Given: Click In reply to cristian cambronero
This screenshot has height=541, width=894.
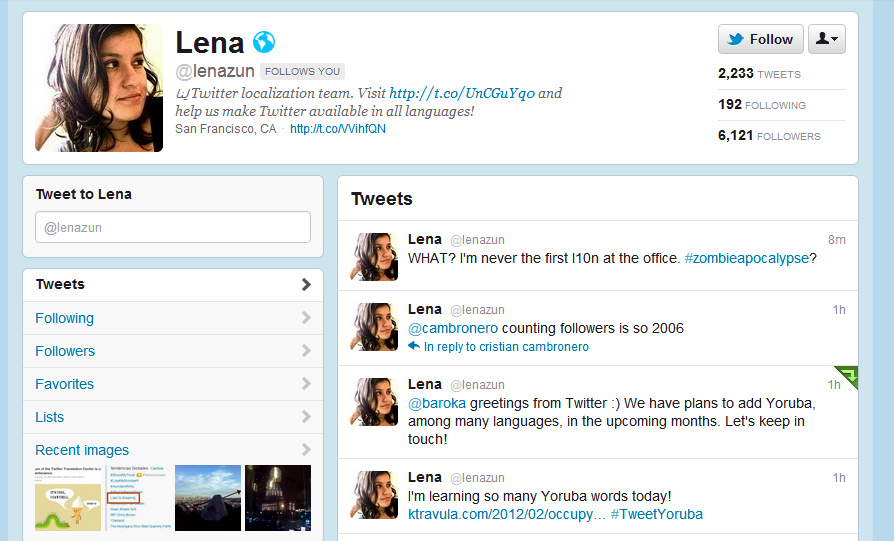Looking at the screenshot, I should (x=506, y=347).
